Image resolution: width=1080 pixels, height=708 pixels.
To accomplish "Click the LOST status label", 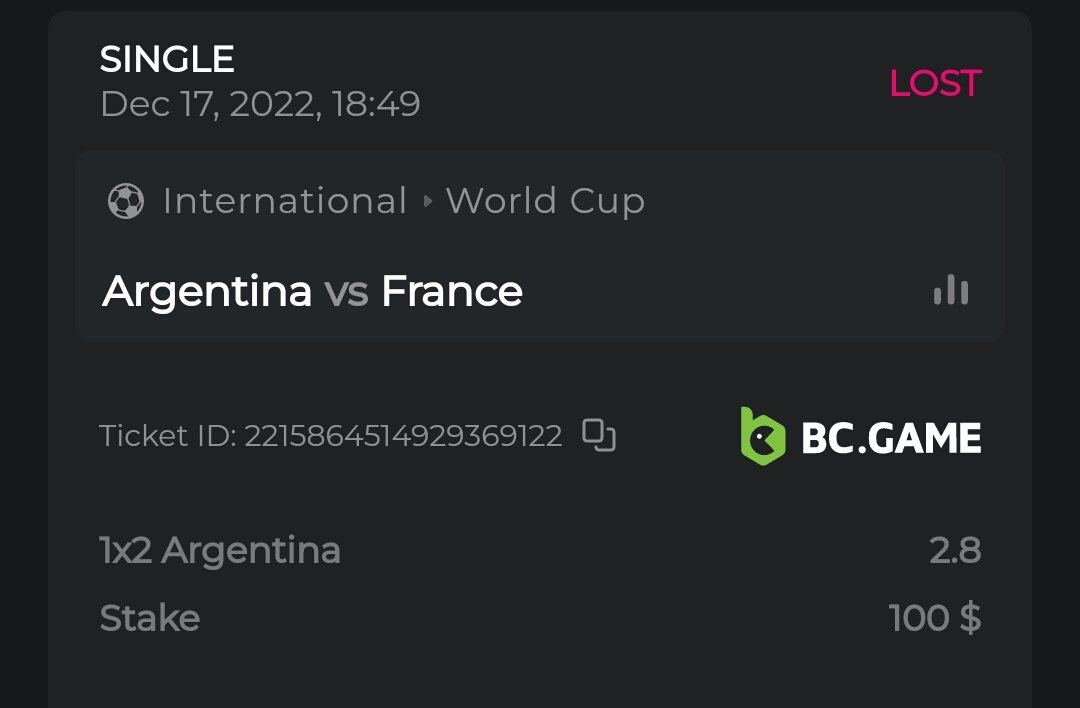I will click(x=935, y=84).
